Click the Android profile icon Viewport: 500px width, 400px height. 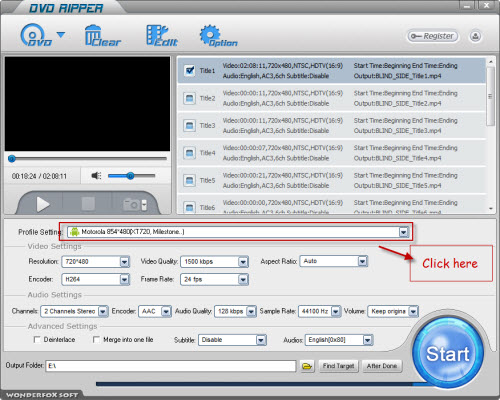coord(74,232)
